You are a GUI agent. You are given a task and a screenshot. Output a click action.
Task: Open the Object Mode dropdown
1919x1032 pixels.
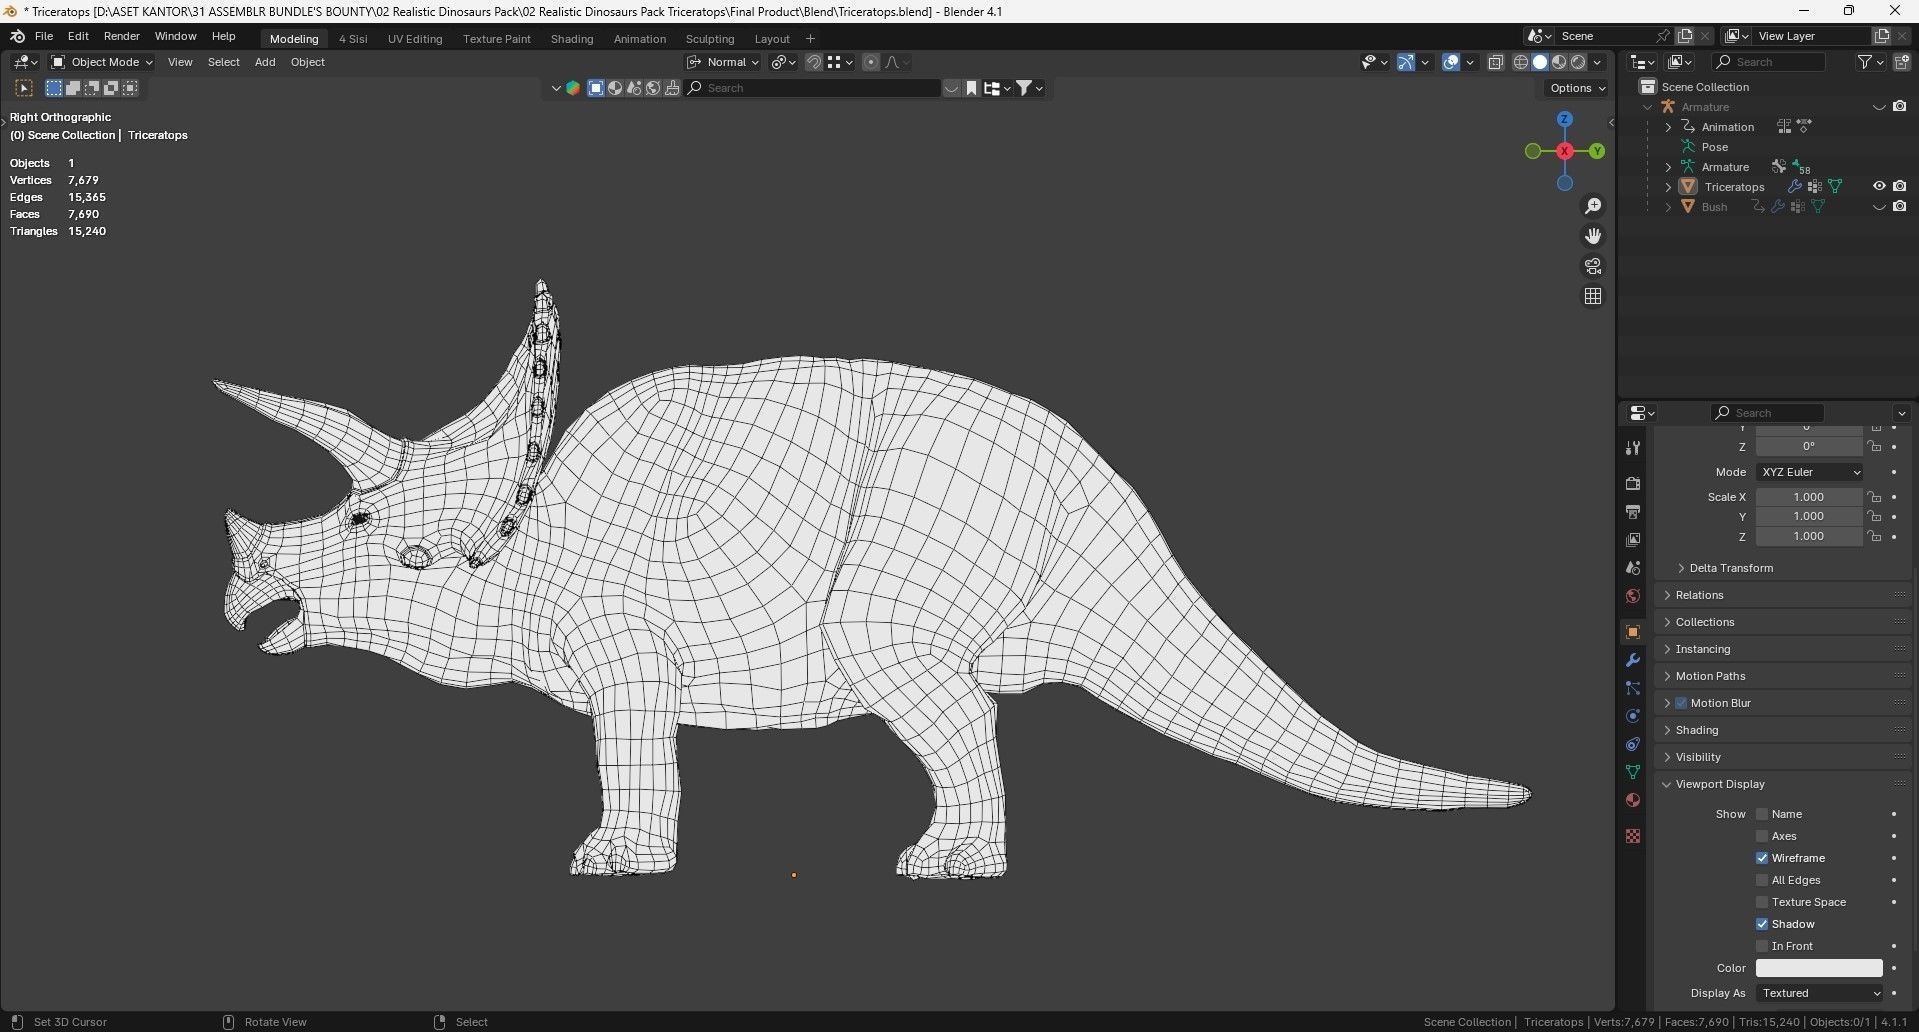(x=101, y=62)
